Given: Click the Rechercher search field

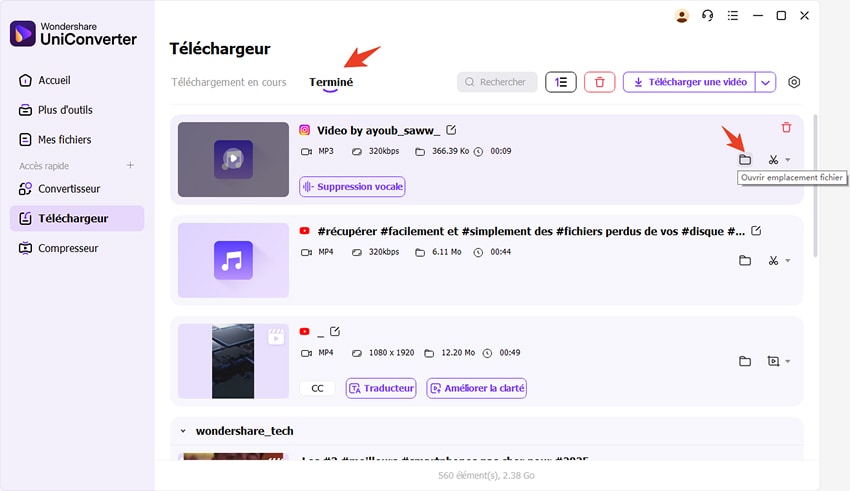Looking at the screenshot, I should [497, 82].
